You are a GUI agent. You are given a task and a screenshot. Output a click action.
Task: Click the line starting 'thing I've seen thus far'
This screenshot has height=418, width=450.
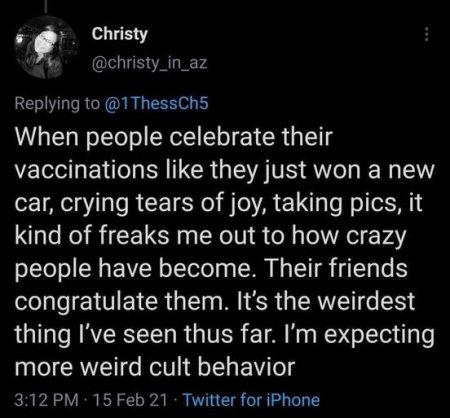pyautogui.click(x=225, y=335)
